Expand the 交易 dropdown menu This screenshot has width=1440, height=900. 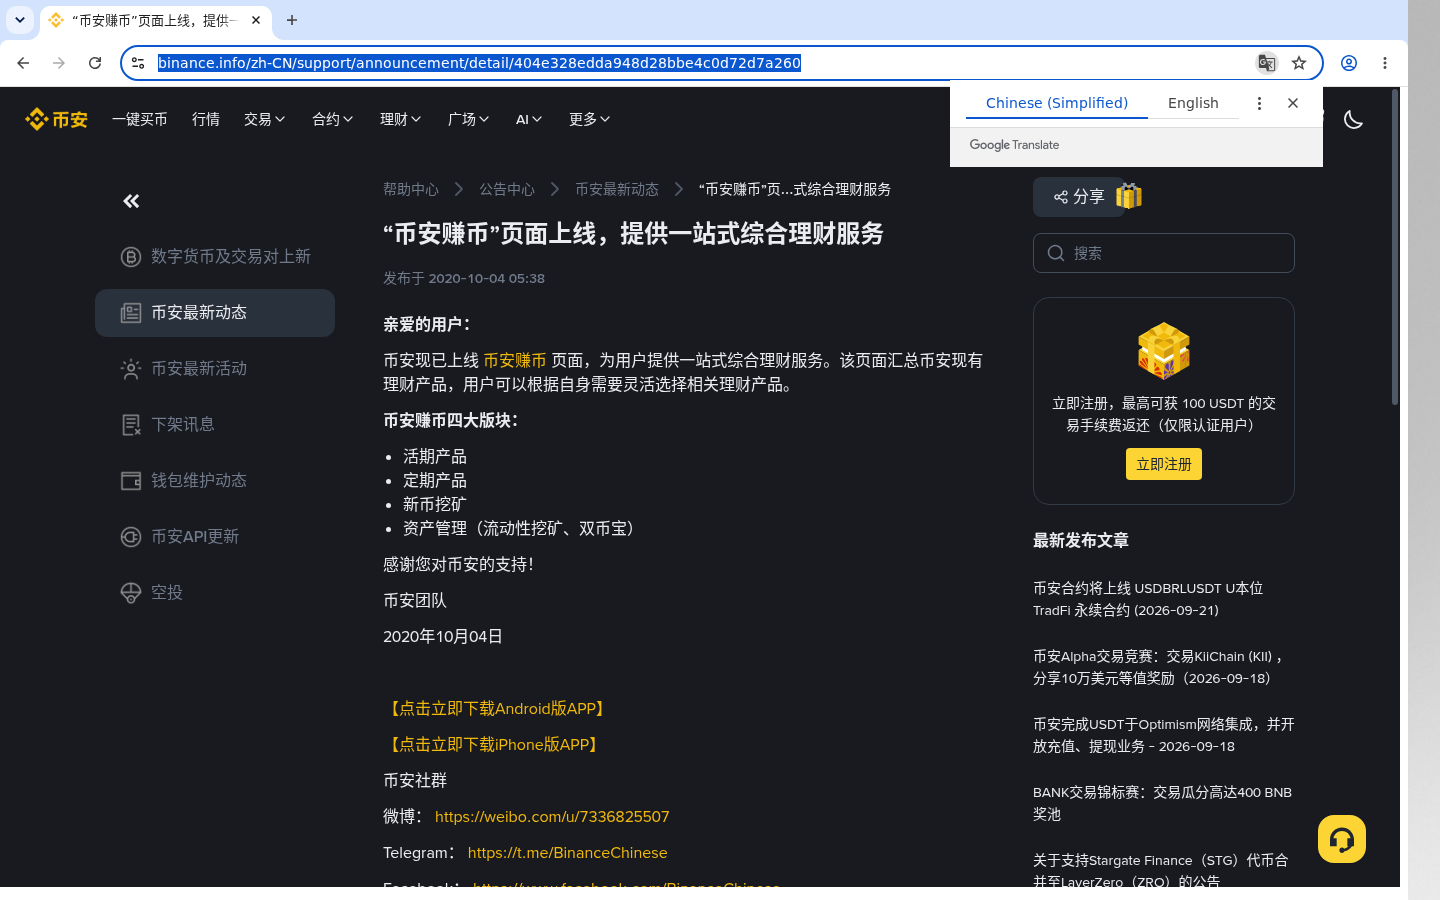coord(265,119)
